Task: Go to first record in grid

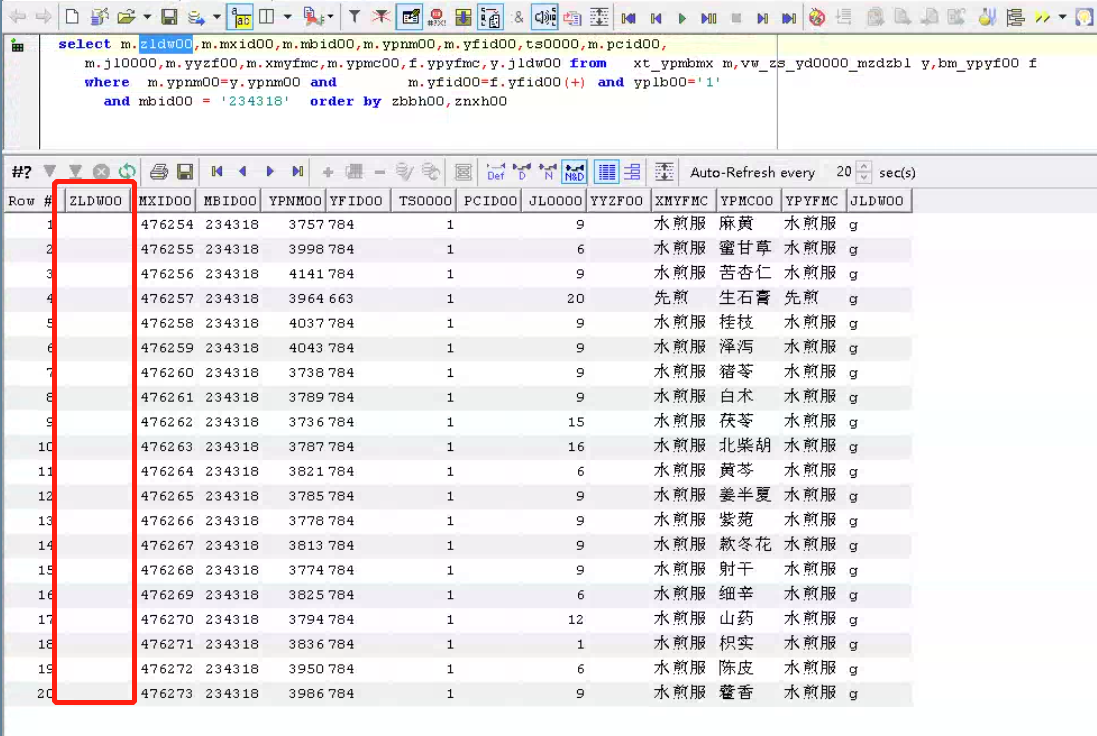Action: point(217,171)
